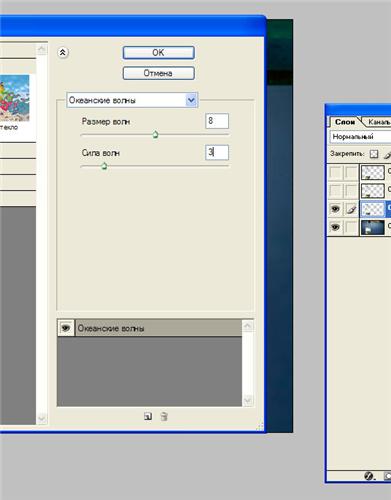Toggle eye of Океанские волны effect layer
Viewport: 391px width, 500px height.
point(66,327)
